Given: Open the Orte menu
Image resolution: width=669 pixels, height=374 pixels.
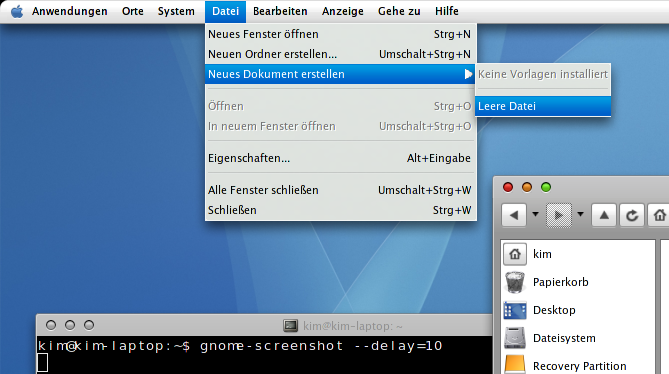Looking at the screenshot, I should (133, 12).
